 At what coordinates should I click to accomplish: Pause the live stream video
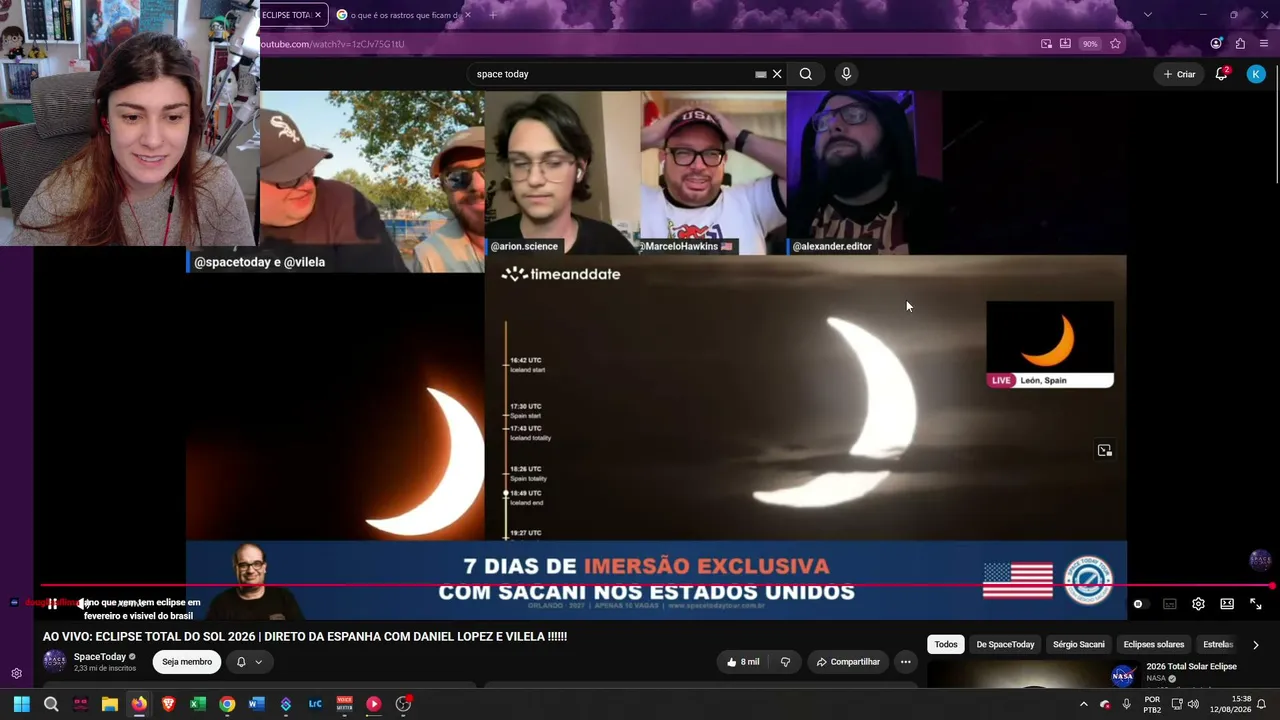[x=52, y=604]
